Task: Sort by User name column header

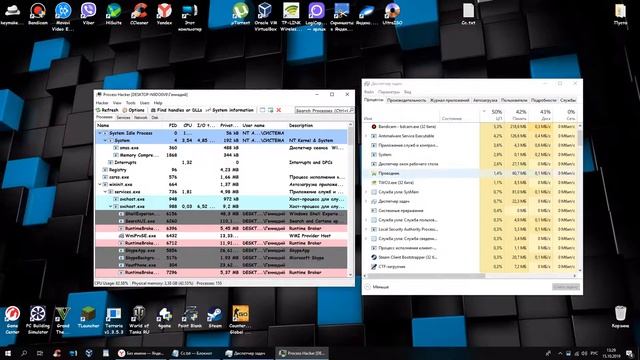Action: coord(253,125)
